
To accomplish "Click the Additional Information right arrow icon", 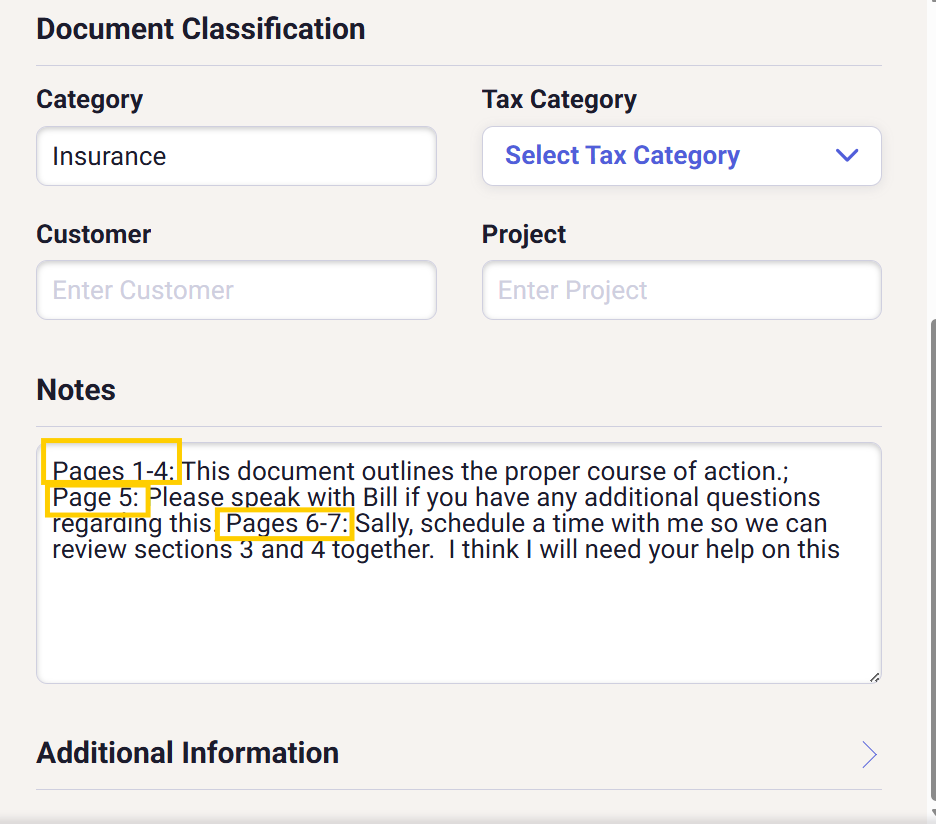I will (869, 755).
